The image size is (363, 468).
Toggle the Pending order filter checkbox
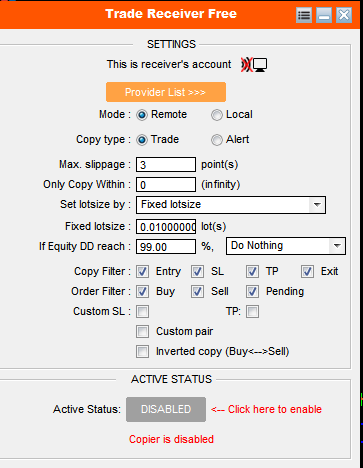click(x=252, y=292)
